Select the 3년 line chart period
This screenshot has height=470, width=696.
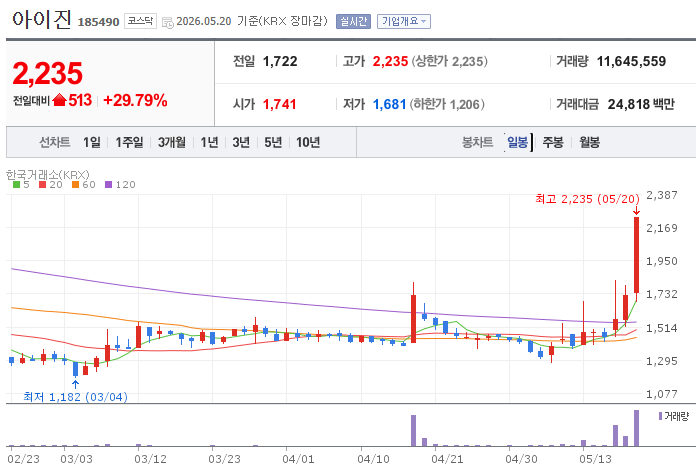coord(241,142)
